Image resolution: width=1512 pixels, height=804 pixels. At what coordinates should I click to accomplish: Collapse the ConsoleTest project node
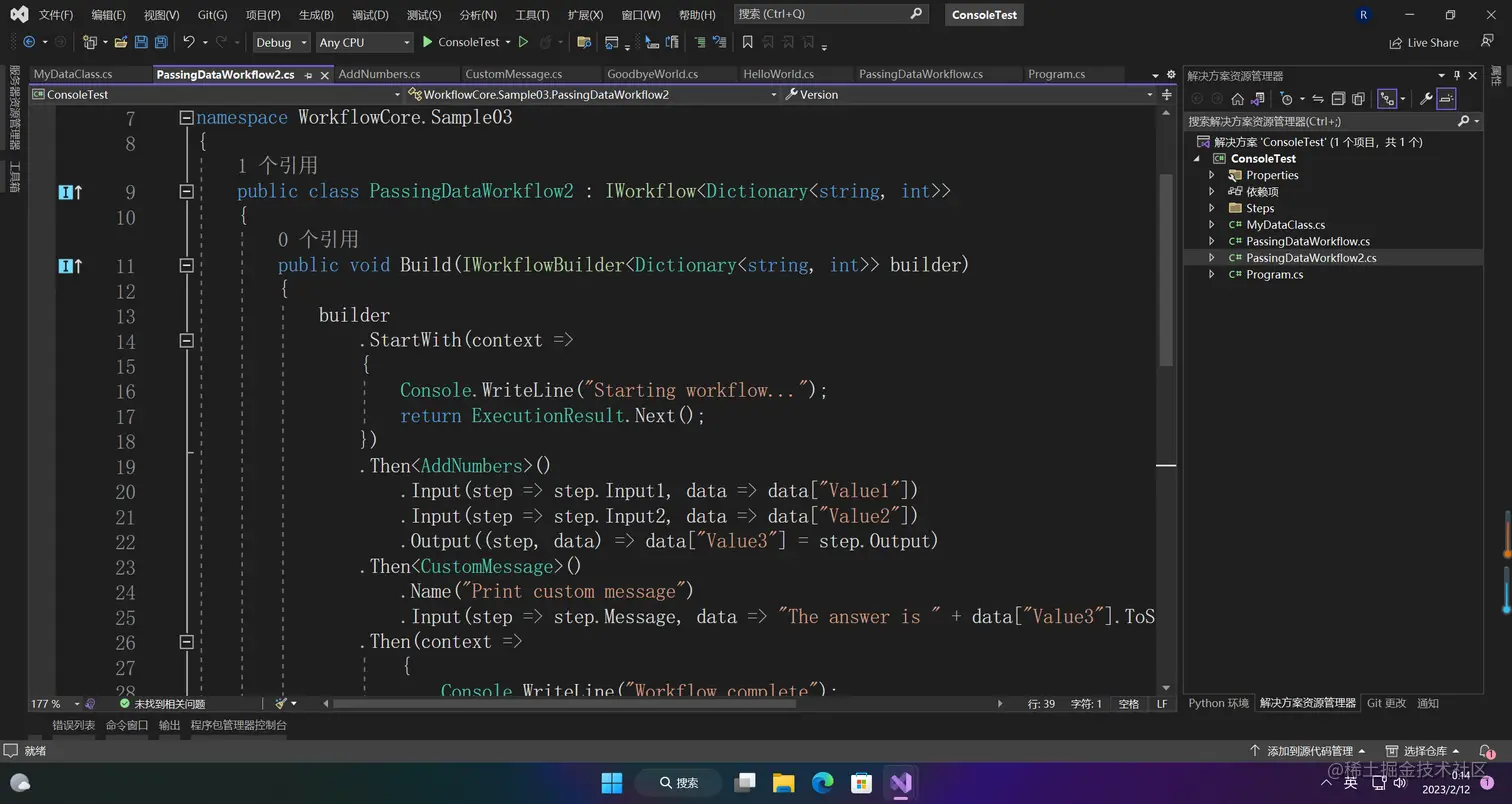point(1197,158)
